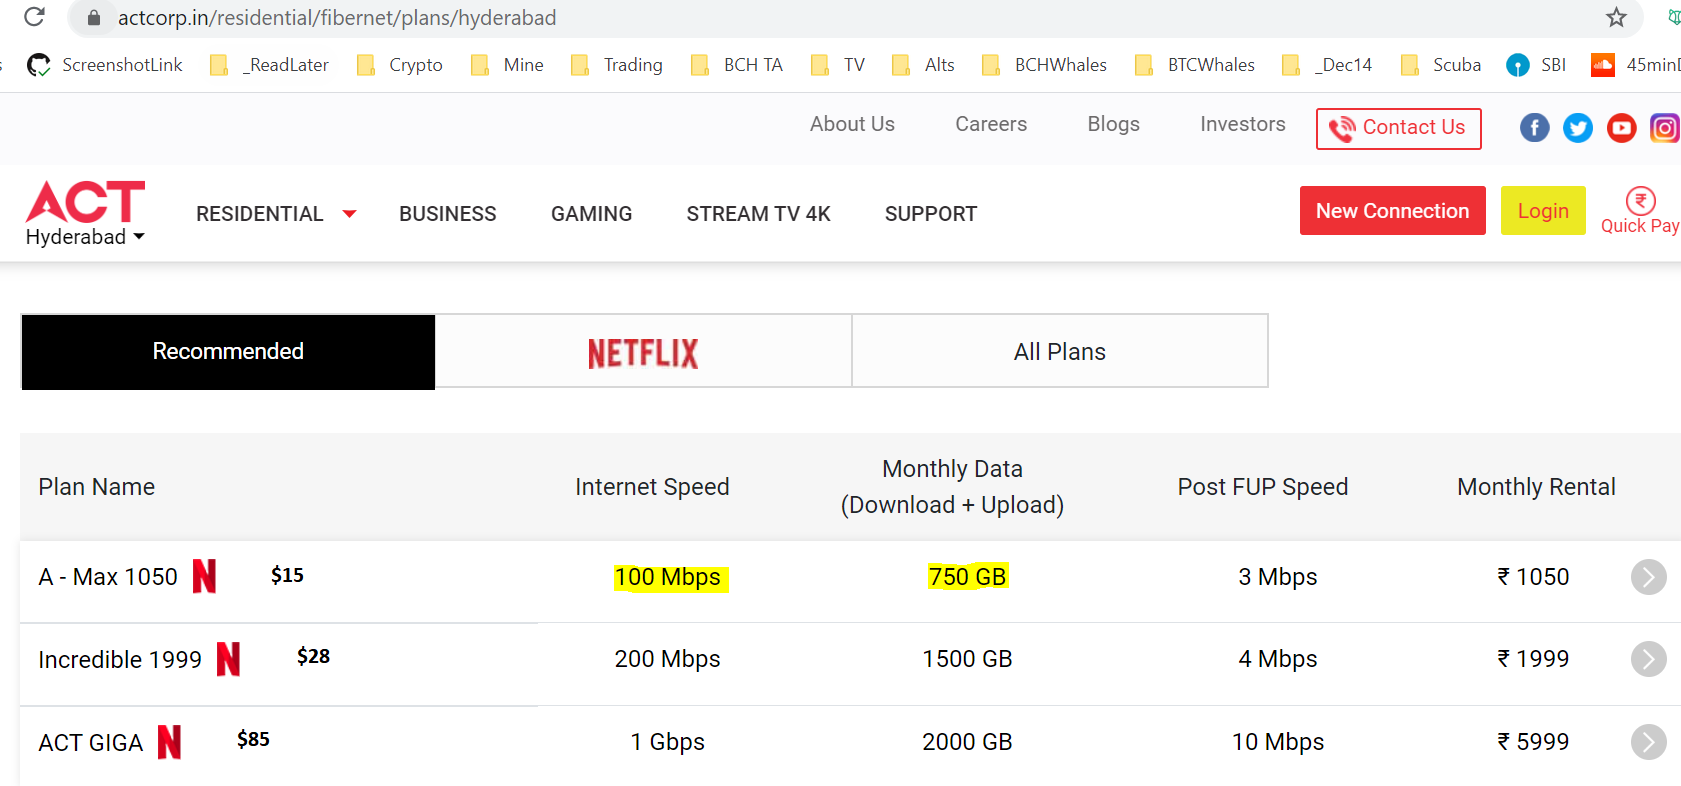
Task: Expand the ACT GIGA plan arrow
Action: coord(1648,742)
